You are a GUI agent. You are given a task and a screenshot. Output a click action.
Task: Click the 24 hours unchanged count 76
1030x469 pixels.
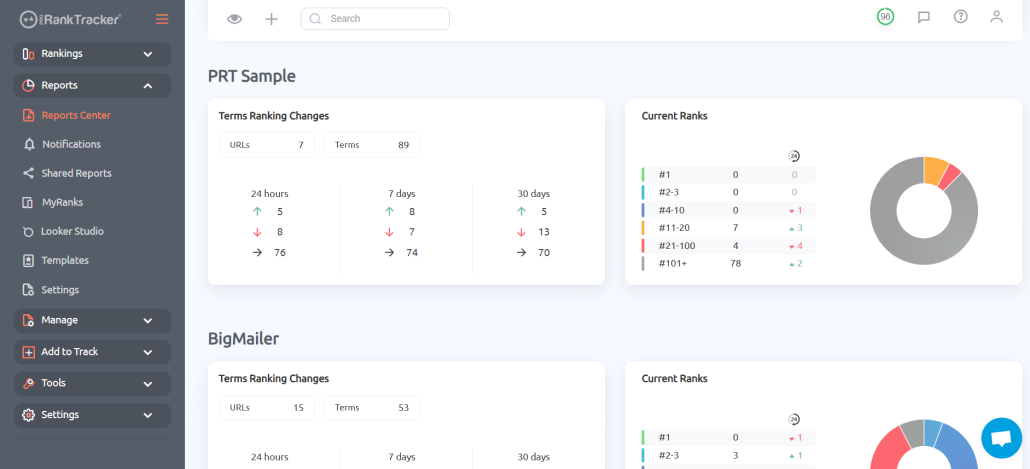(x=280, y=252)
